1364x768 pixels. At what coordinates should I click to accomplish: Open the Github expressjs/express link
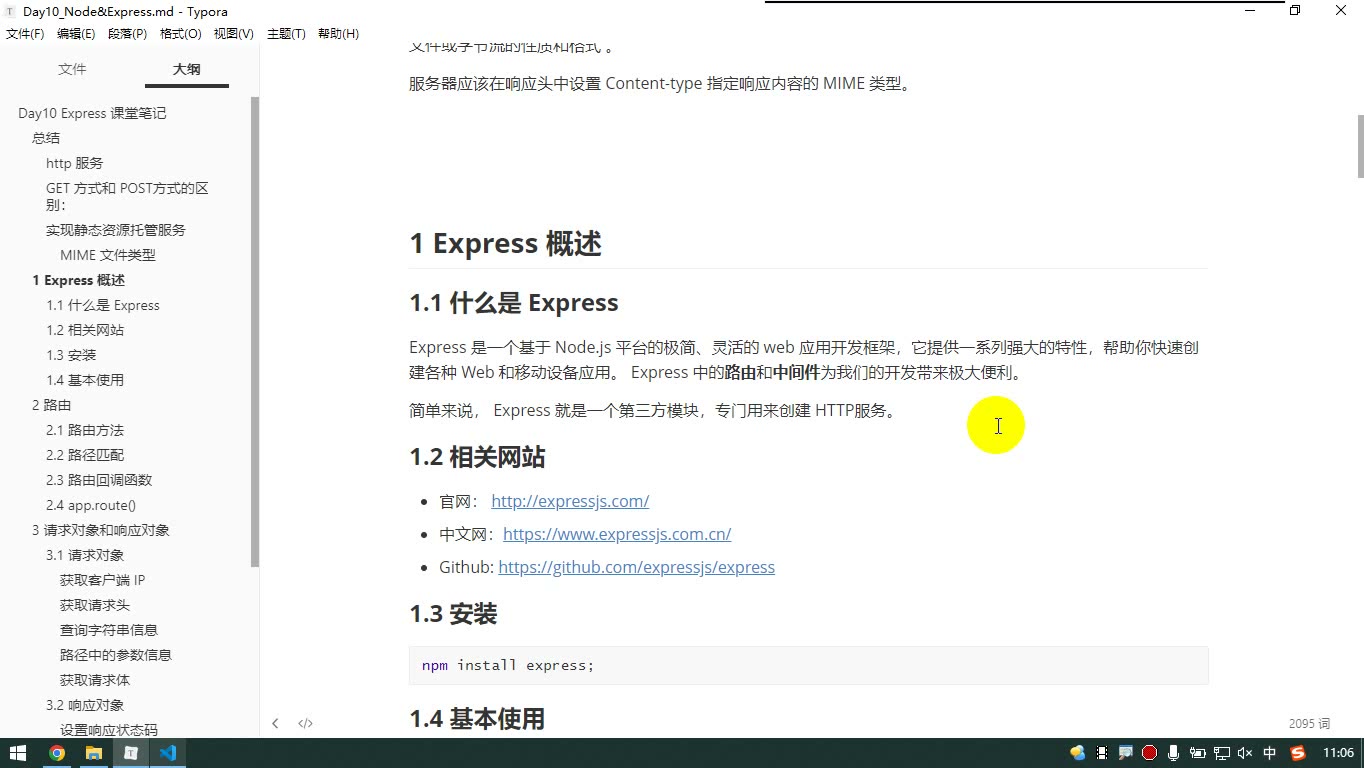[636, 567]
